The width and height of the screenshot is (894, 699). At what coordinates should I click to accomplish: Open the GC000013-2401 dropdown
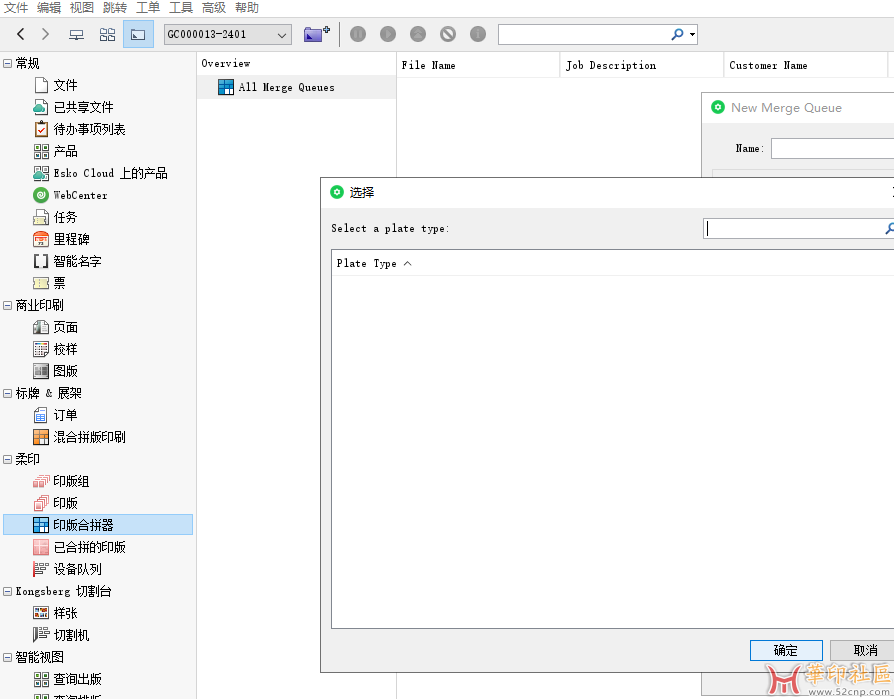(227, 35)
